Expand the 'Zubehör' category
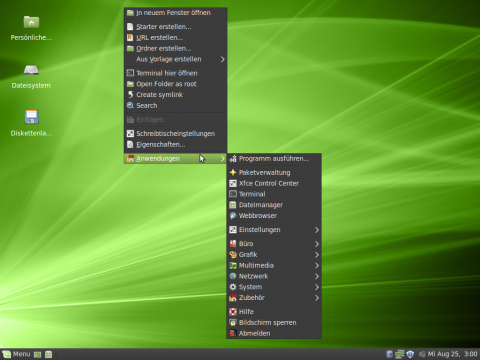The width and height of the screenshot is (480, 360). [x=274, y=298]
